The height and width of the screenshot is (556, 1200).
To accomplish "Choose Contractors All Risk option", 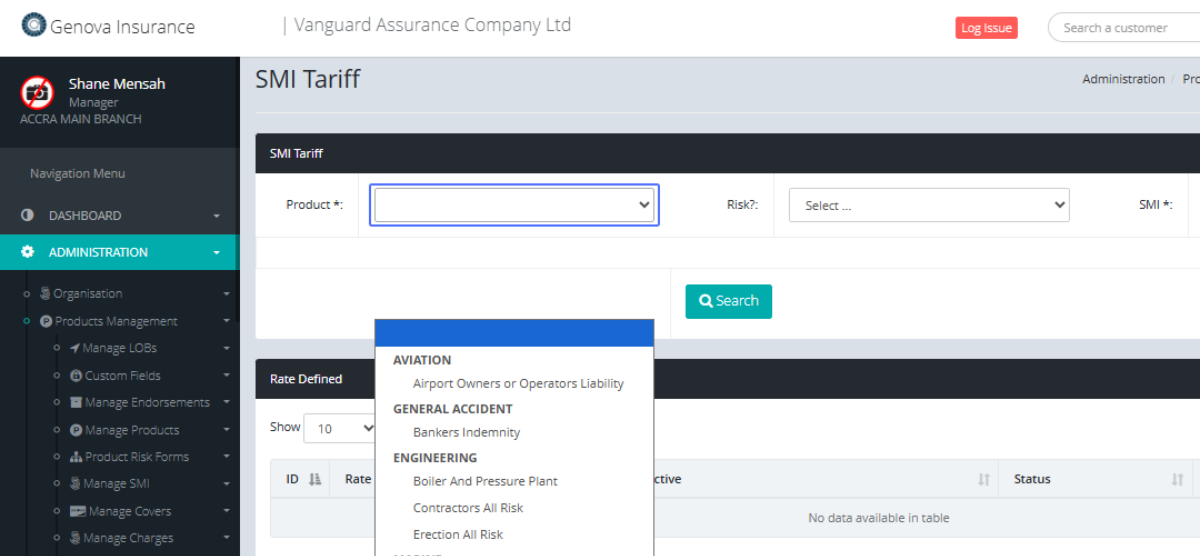I will [x=468, y=508].
